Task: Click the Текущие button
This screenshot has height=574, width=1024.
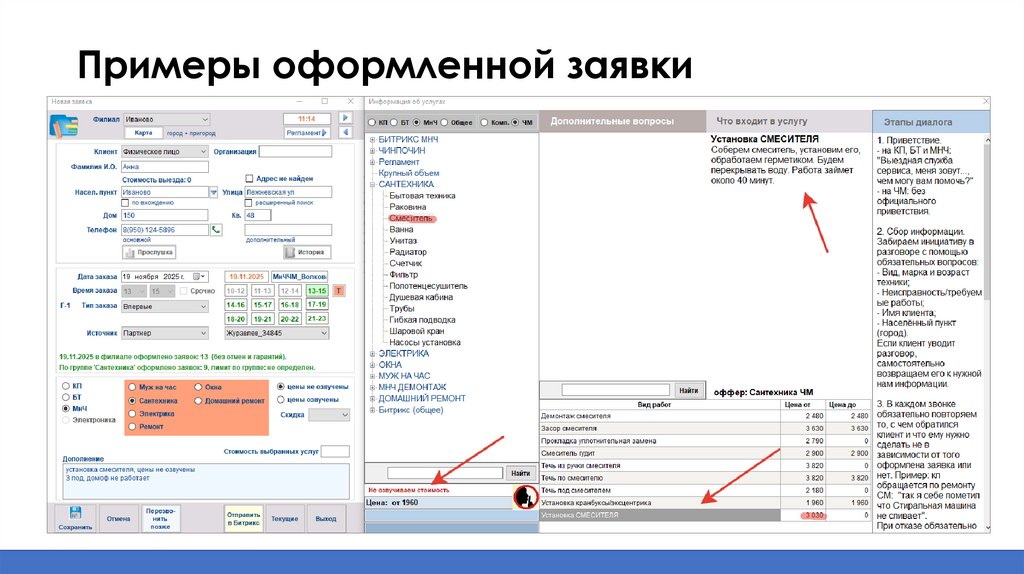Action: (x=285, y=518)
